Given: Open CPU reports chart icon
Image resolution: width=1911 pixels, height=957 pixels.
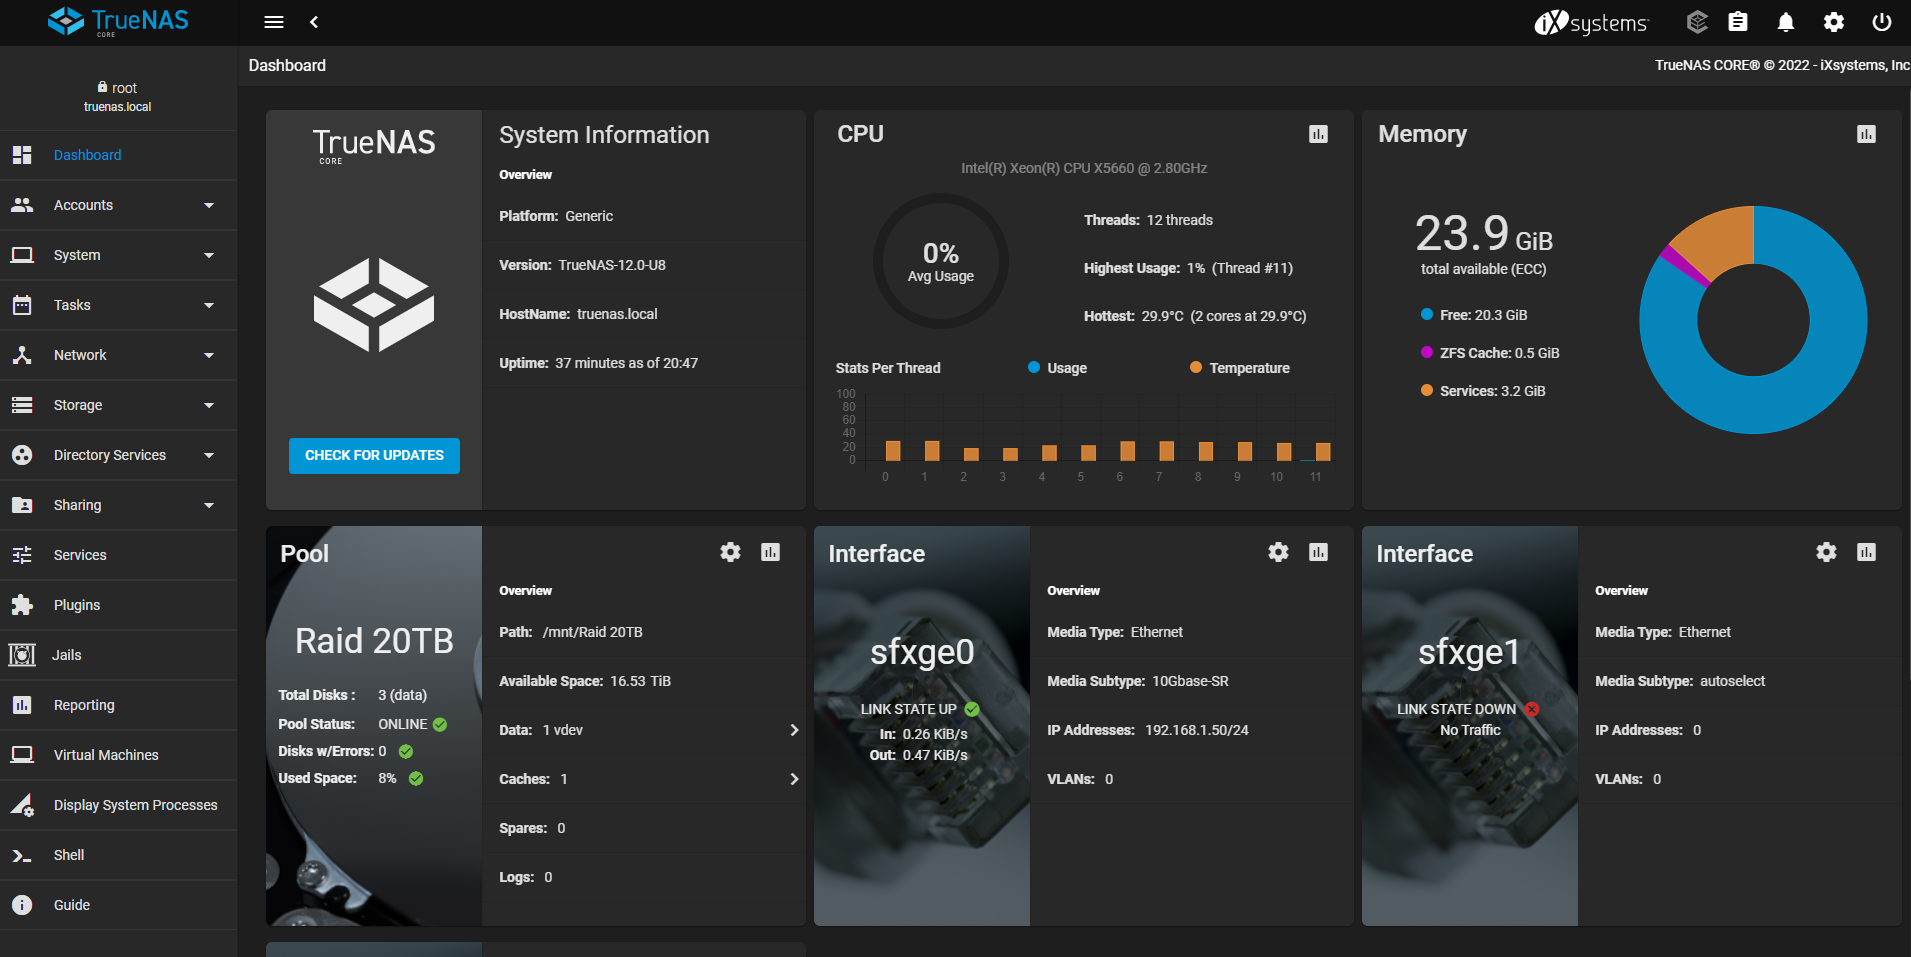Looking at the screenshot, I should 1319,134.
